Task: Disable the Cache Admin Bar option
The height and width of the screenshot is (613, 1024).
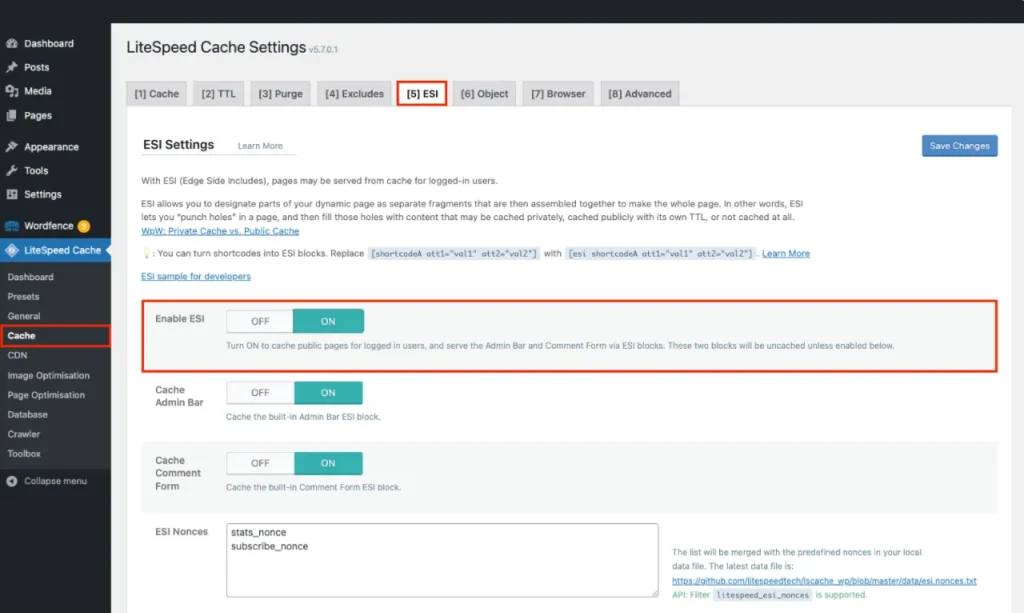Action: point(259,392)
